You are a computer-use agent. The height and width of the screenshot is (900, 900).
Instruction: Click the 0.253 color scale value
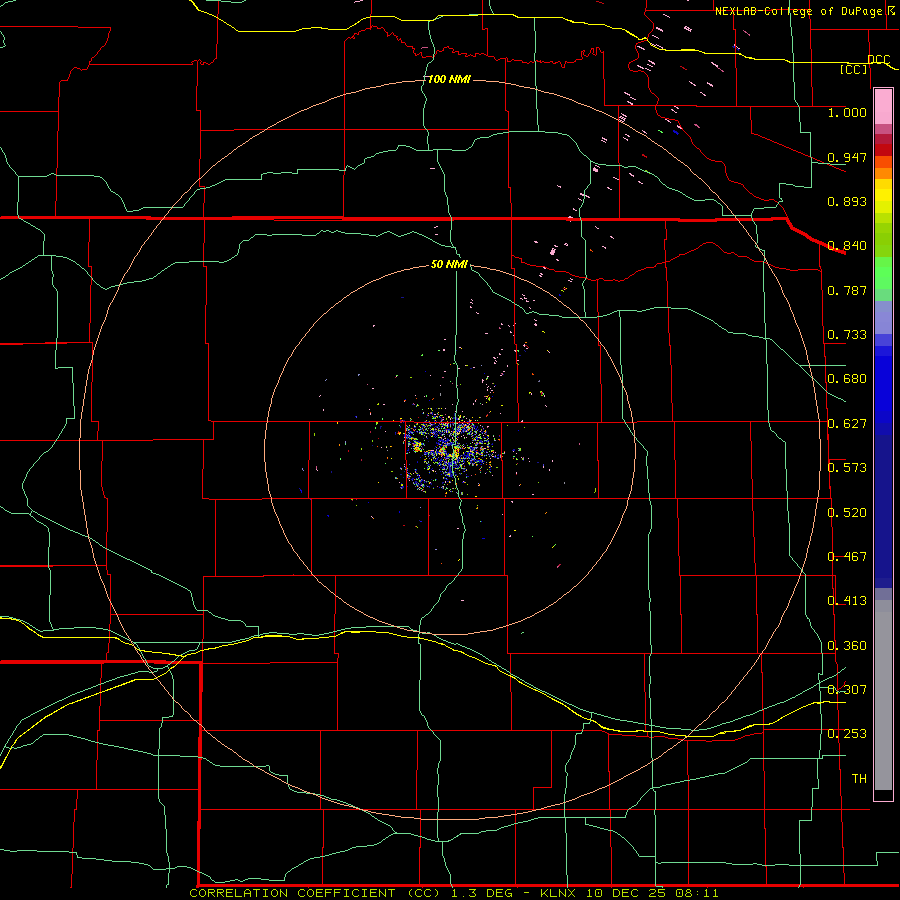tap(847, 734)
